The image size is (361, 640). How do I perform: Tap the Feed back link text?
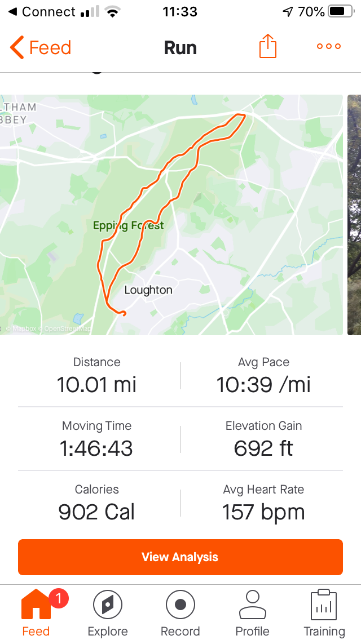click(50, 48)
